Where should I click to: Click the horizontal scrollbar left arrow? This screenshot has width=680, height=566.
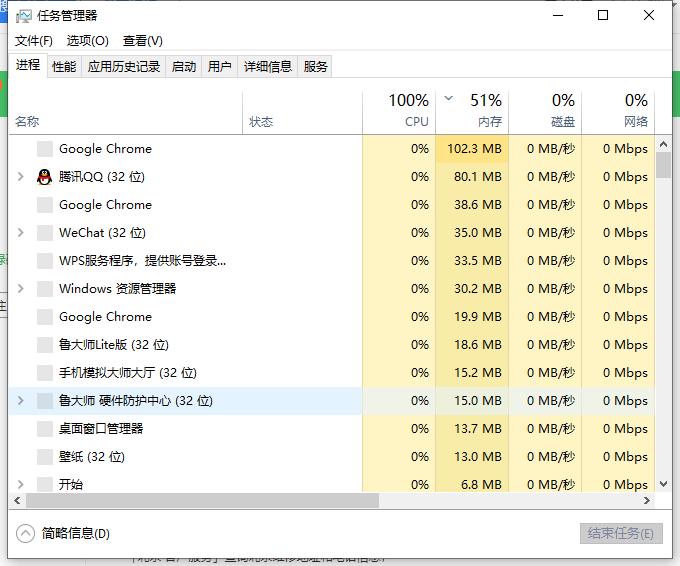tap(17, 500)
